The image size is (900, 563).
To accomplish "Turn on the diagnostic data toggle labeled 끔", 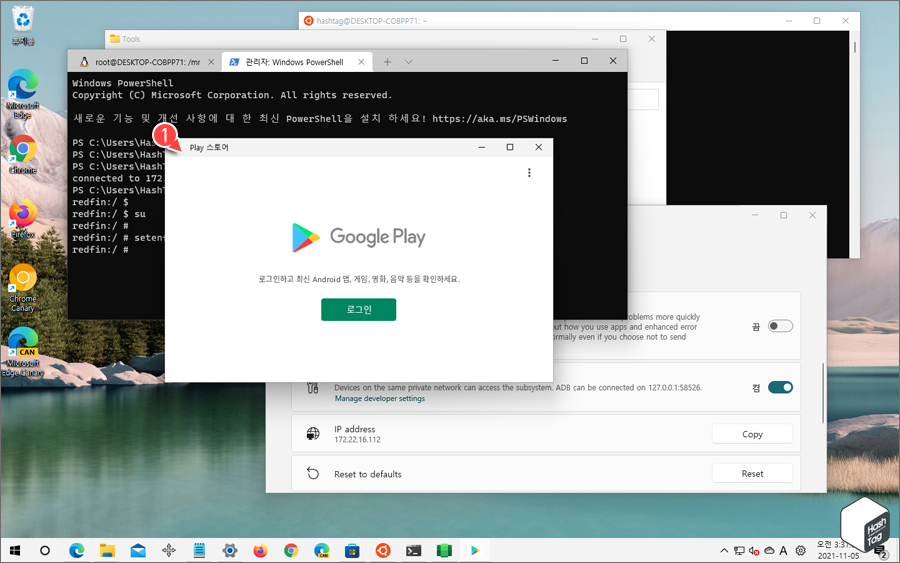I will pyautogui.click(x=780, y=326).
